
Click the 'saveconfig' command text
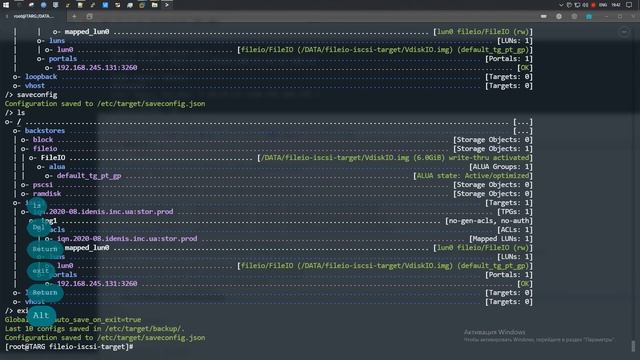tap(37, 95)
